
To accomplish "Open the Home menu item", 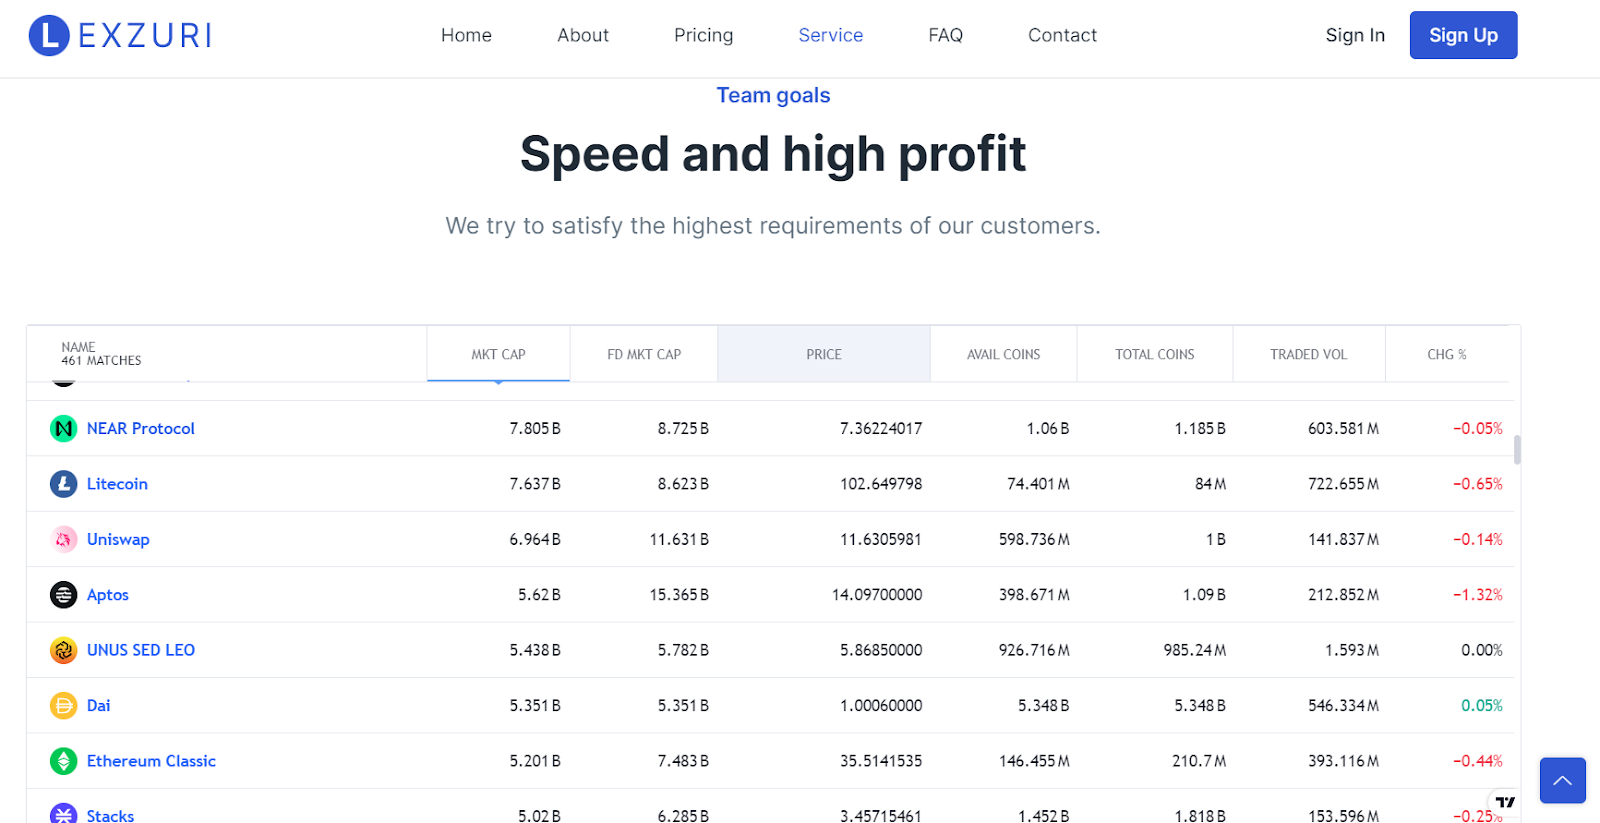I will [466, 35].
